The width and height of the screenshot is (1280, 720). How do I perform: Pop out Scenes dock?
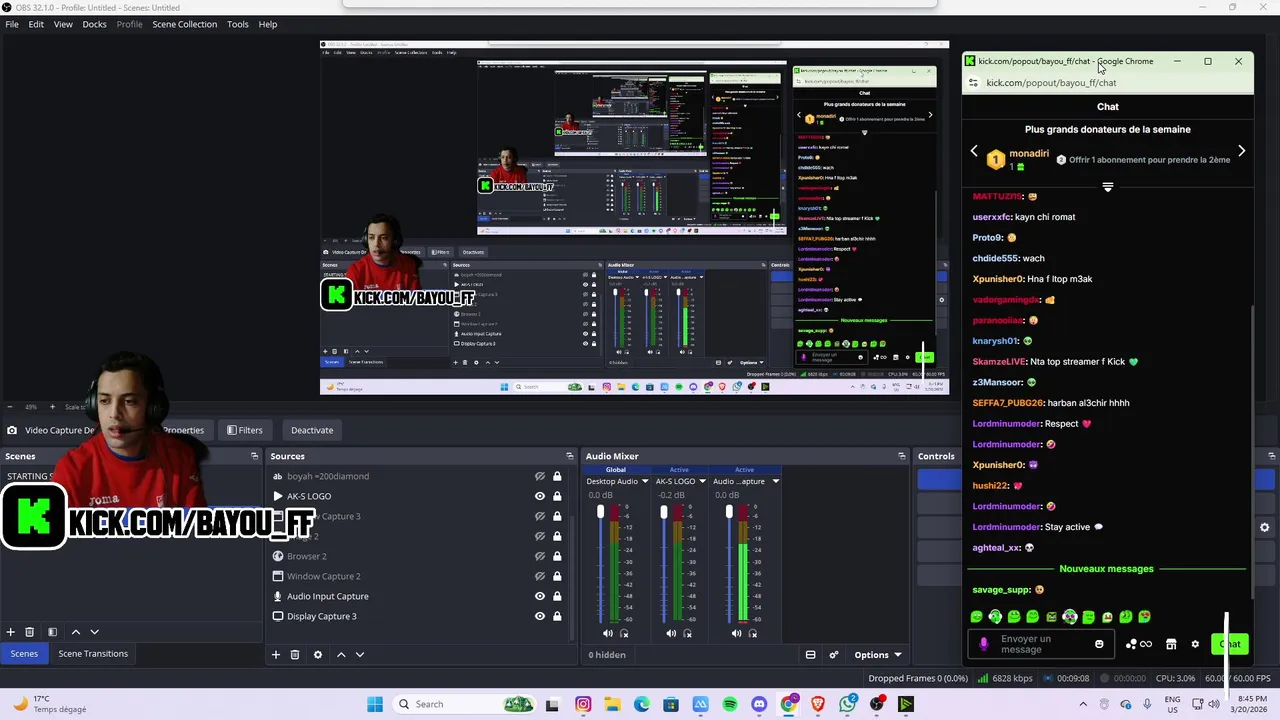tap(254, 456)
